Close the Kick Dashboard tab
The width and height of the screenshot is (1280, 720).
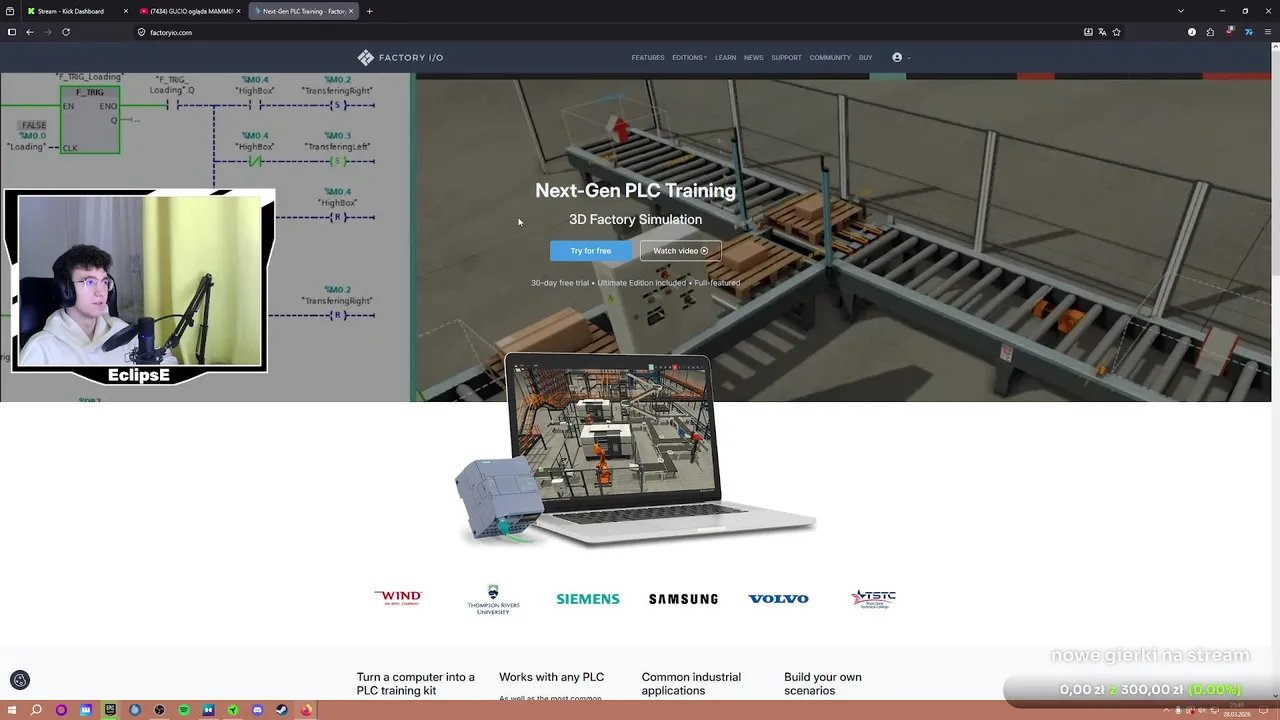pyautogui.click(x=125, y=11)
